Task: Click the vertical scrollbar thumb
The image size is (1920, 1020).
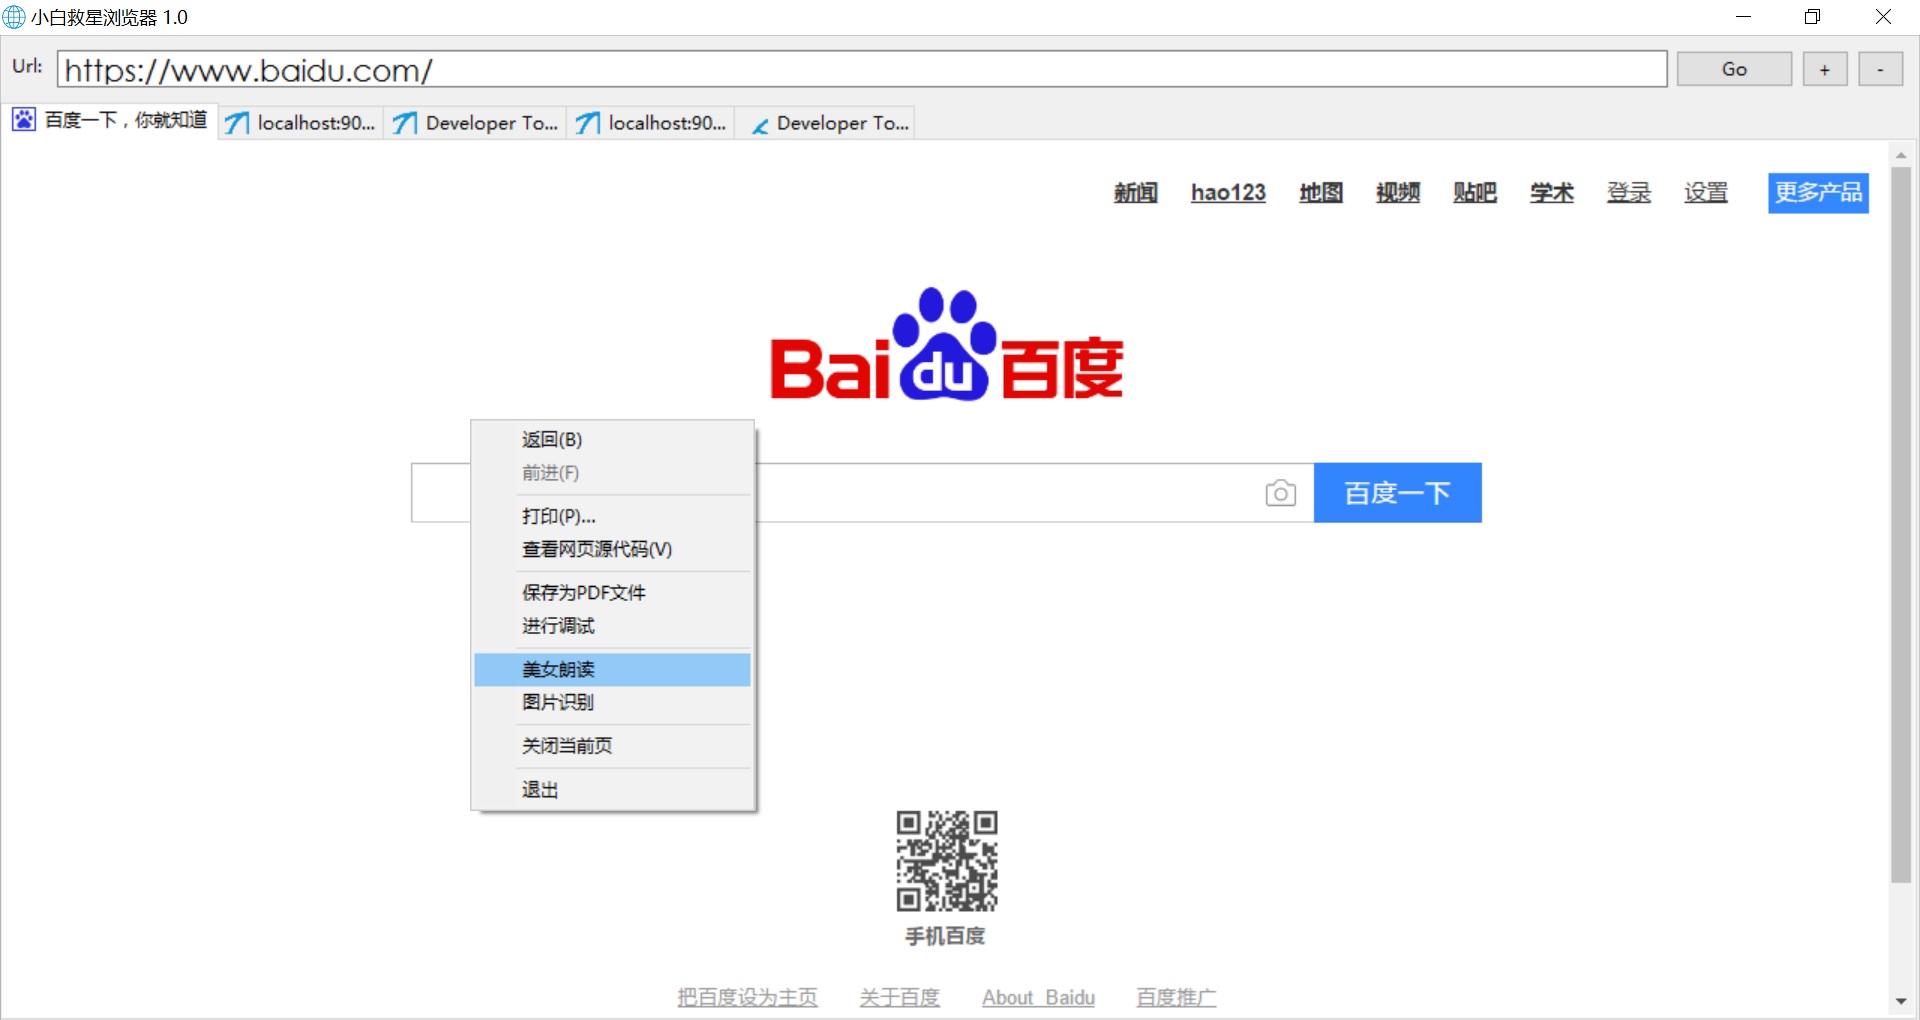Action: click(x=1901, y=525)
